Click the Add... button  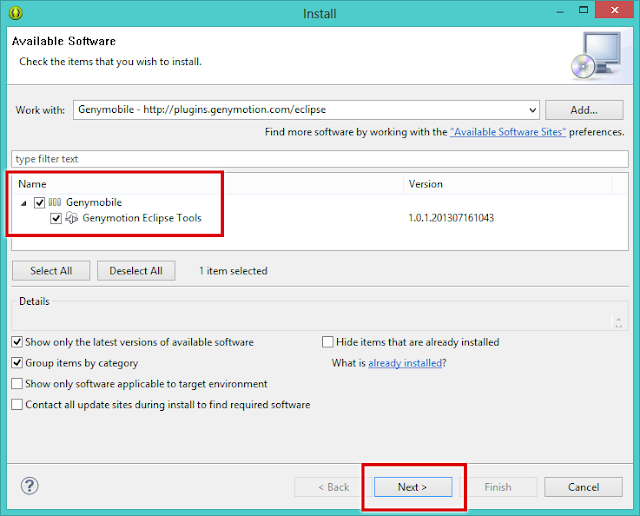(x=584, y=110)
